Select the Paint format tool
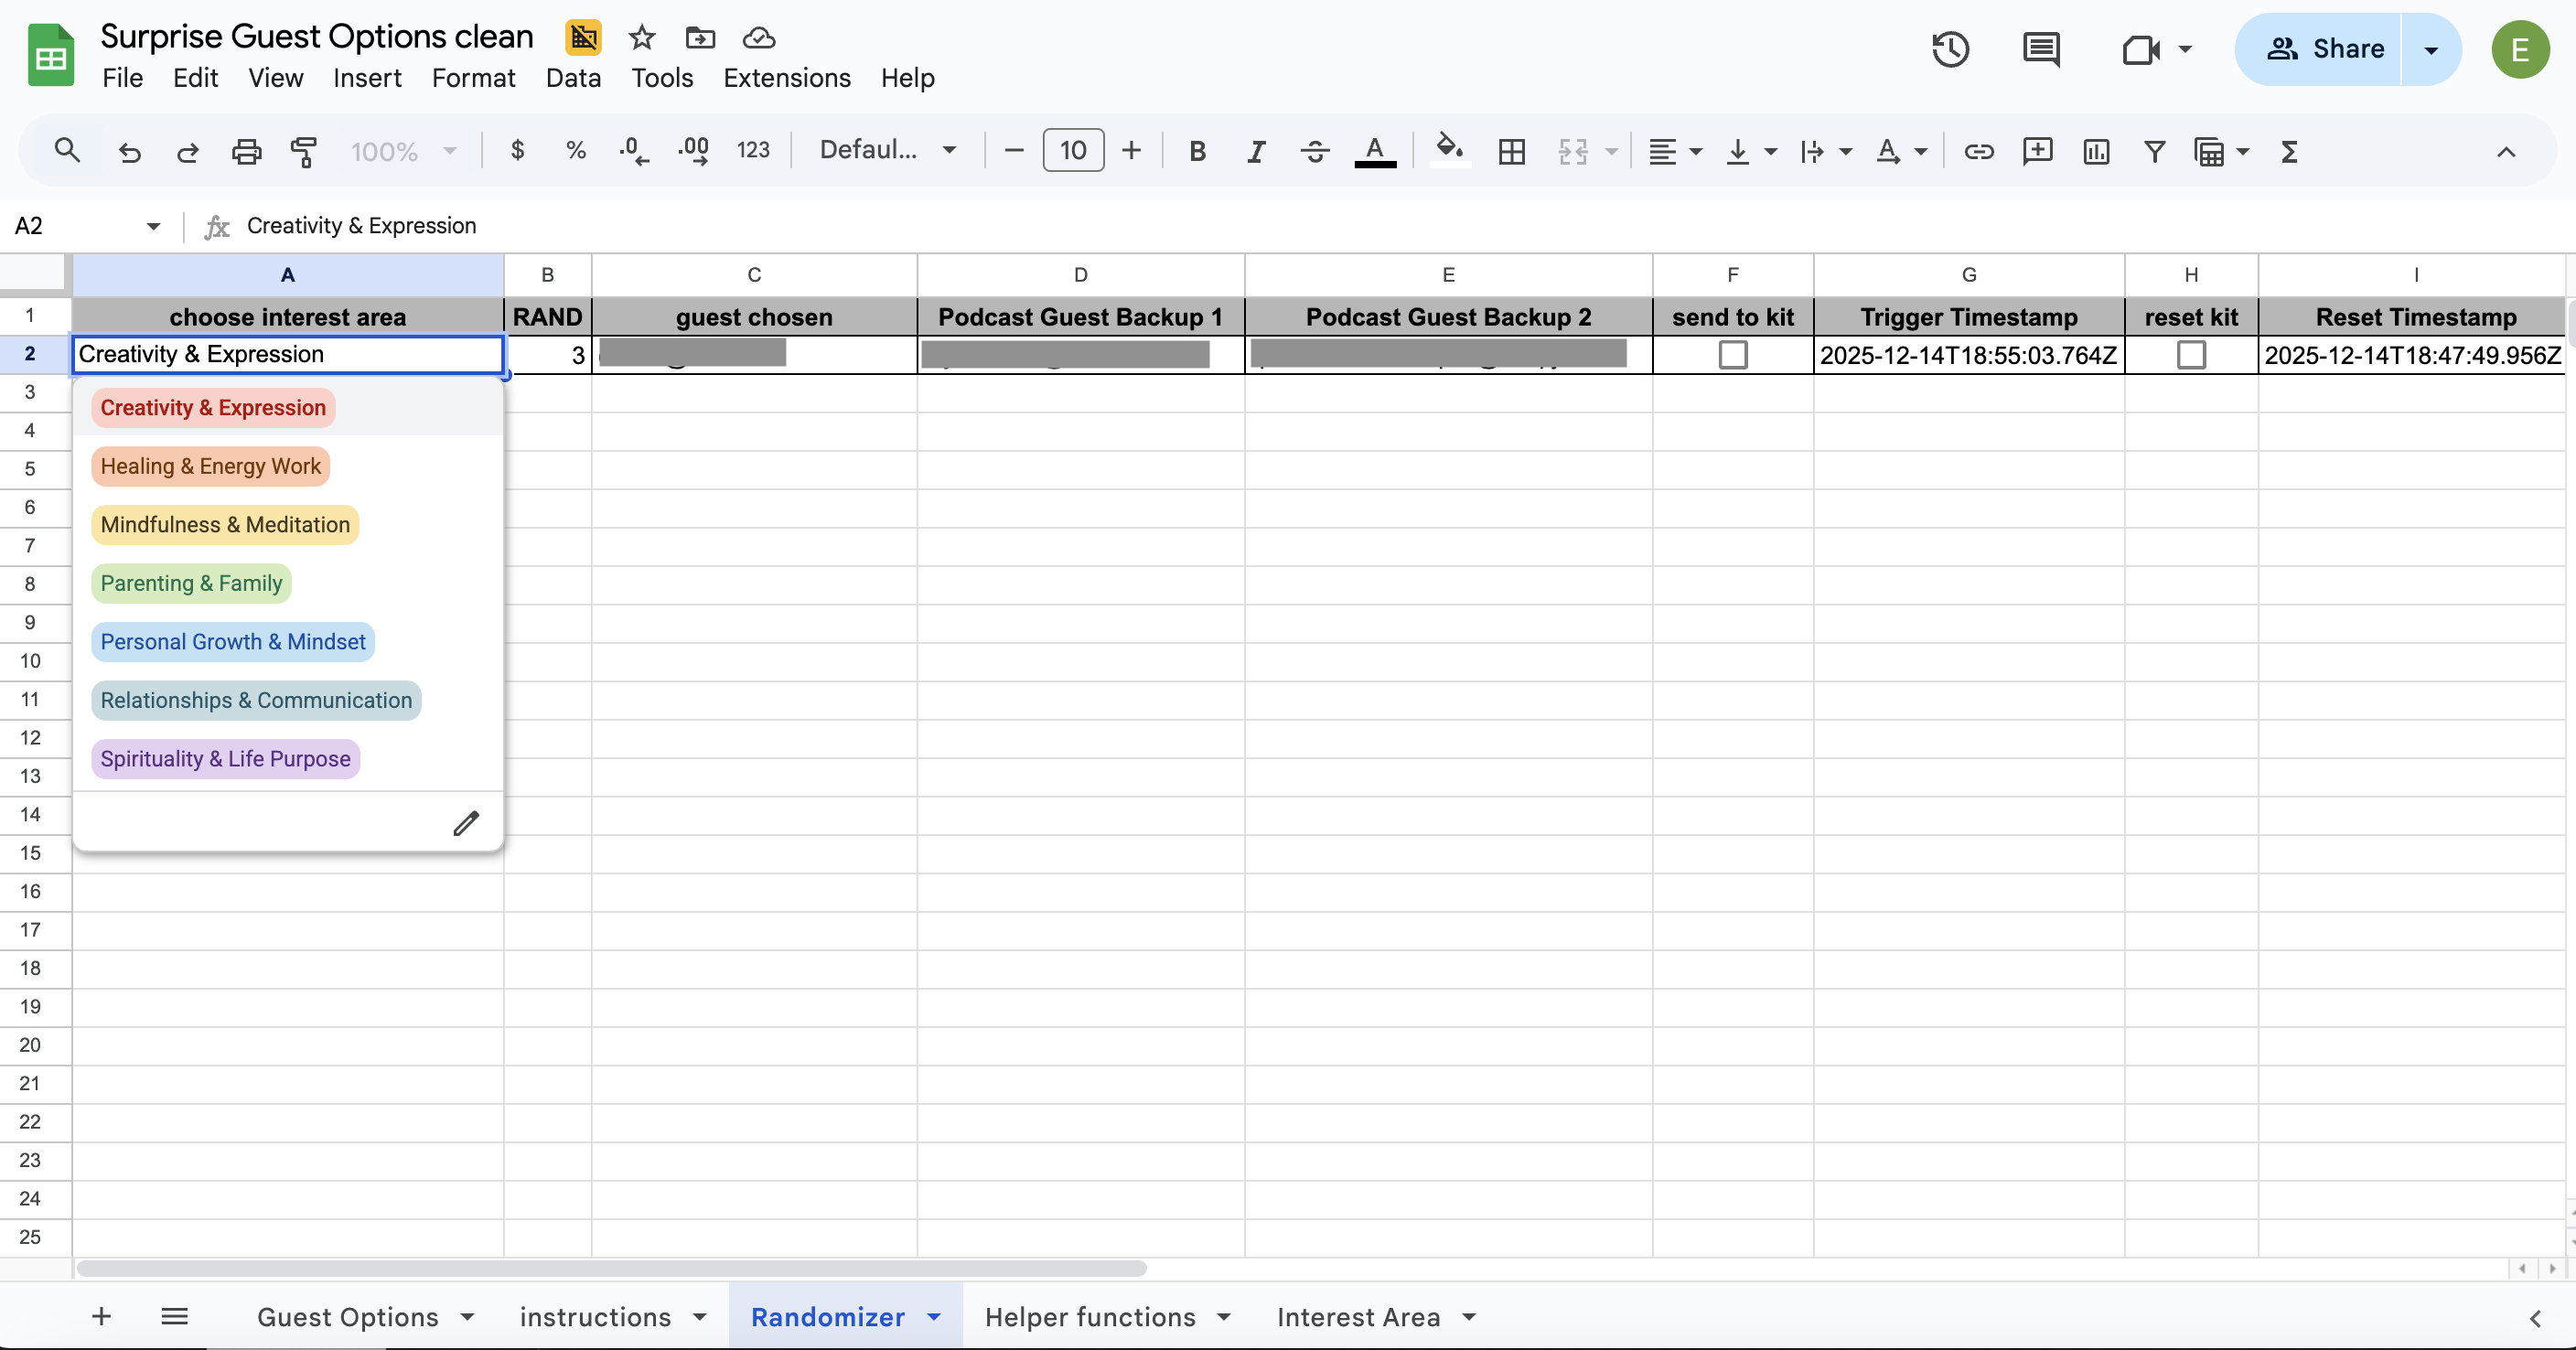 [x=304, y=151]
